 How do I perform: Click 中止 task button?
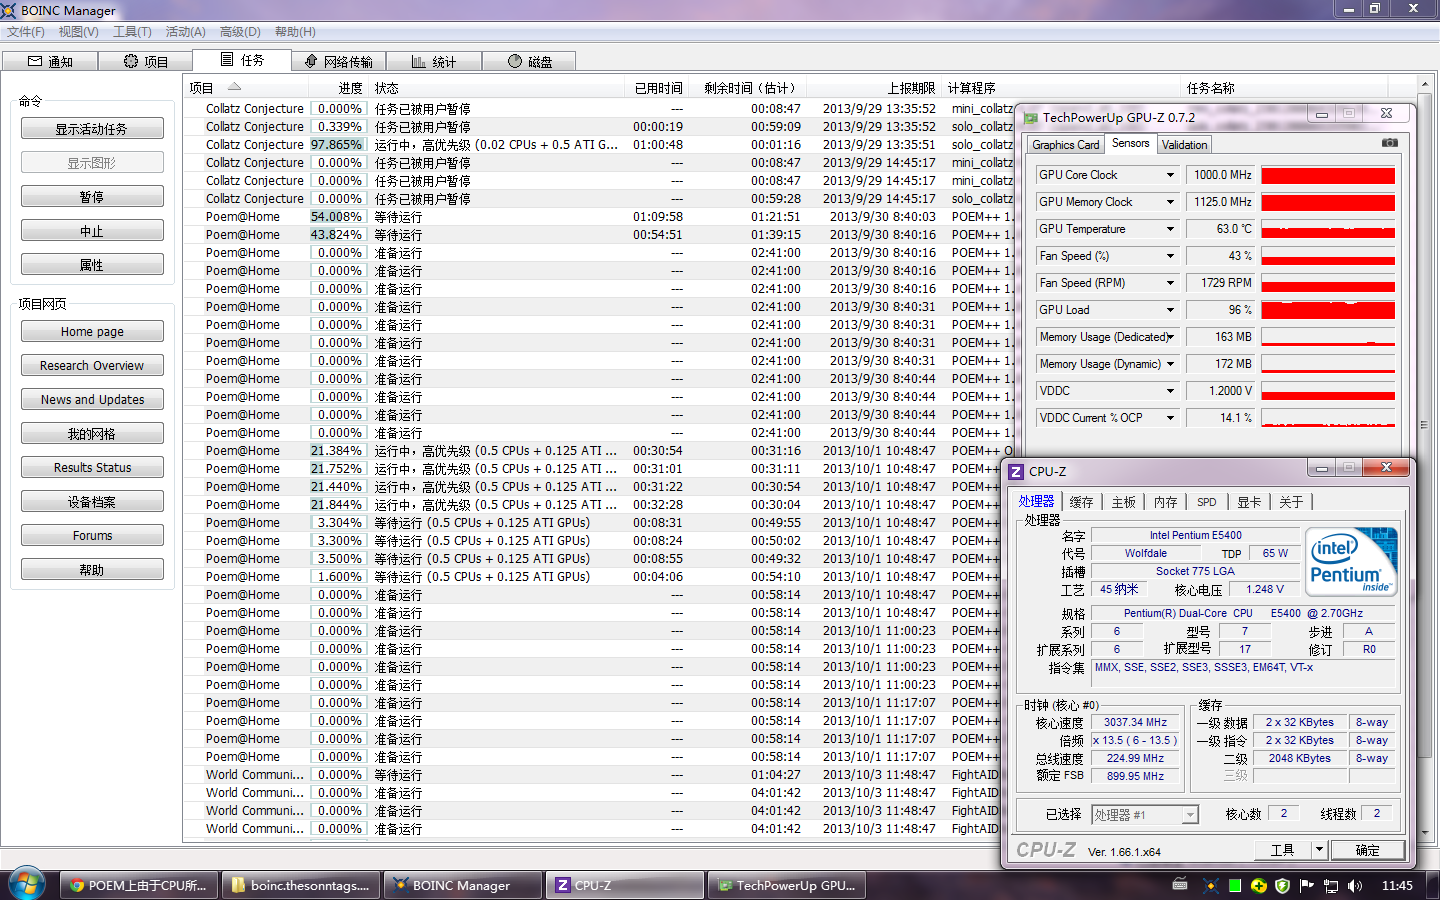click(92, 231)
